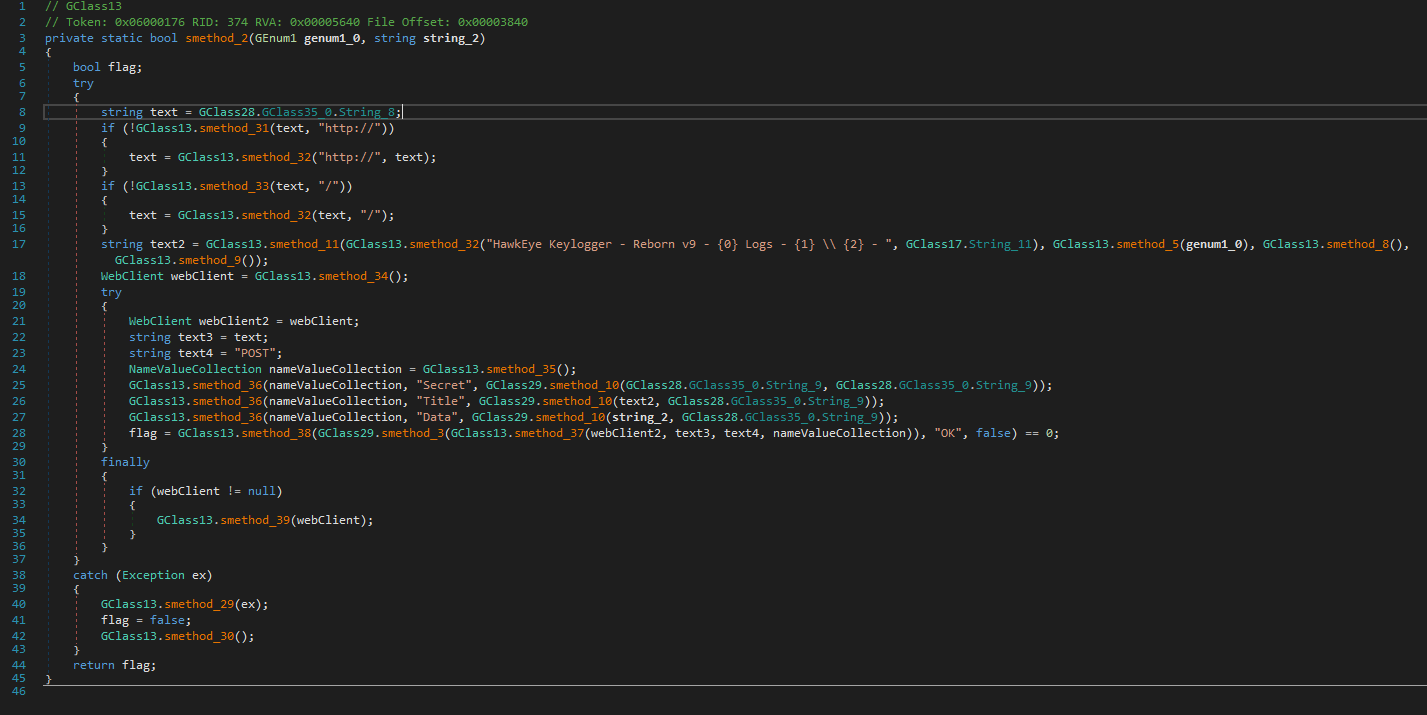Click the GEnum1 parameter type
The width and height of the screenshot is (1427, 715).
[x=276, y=39]
